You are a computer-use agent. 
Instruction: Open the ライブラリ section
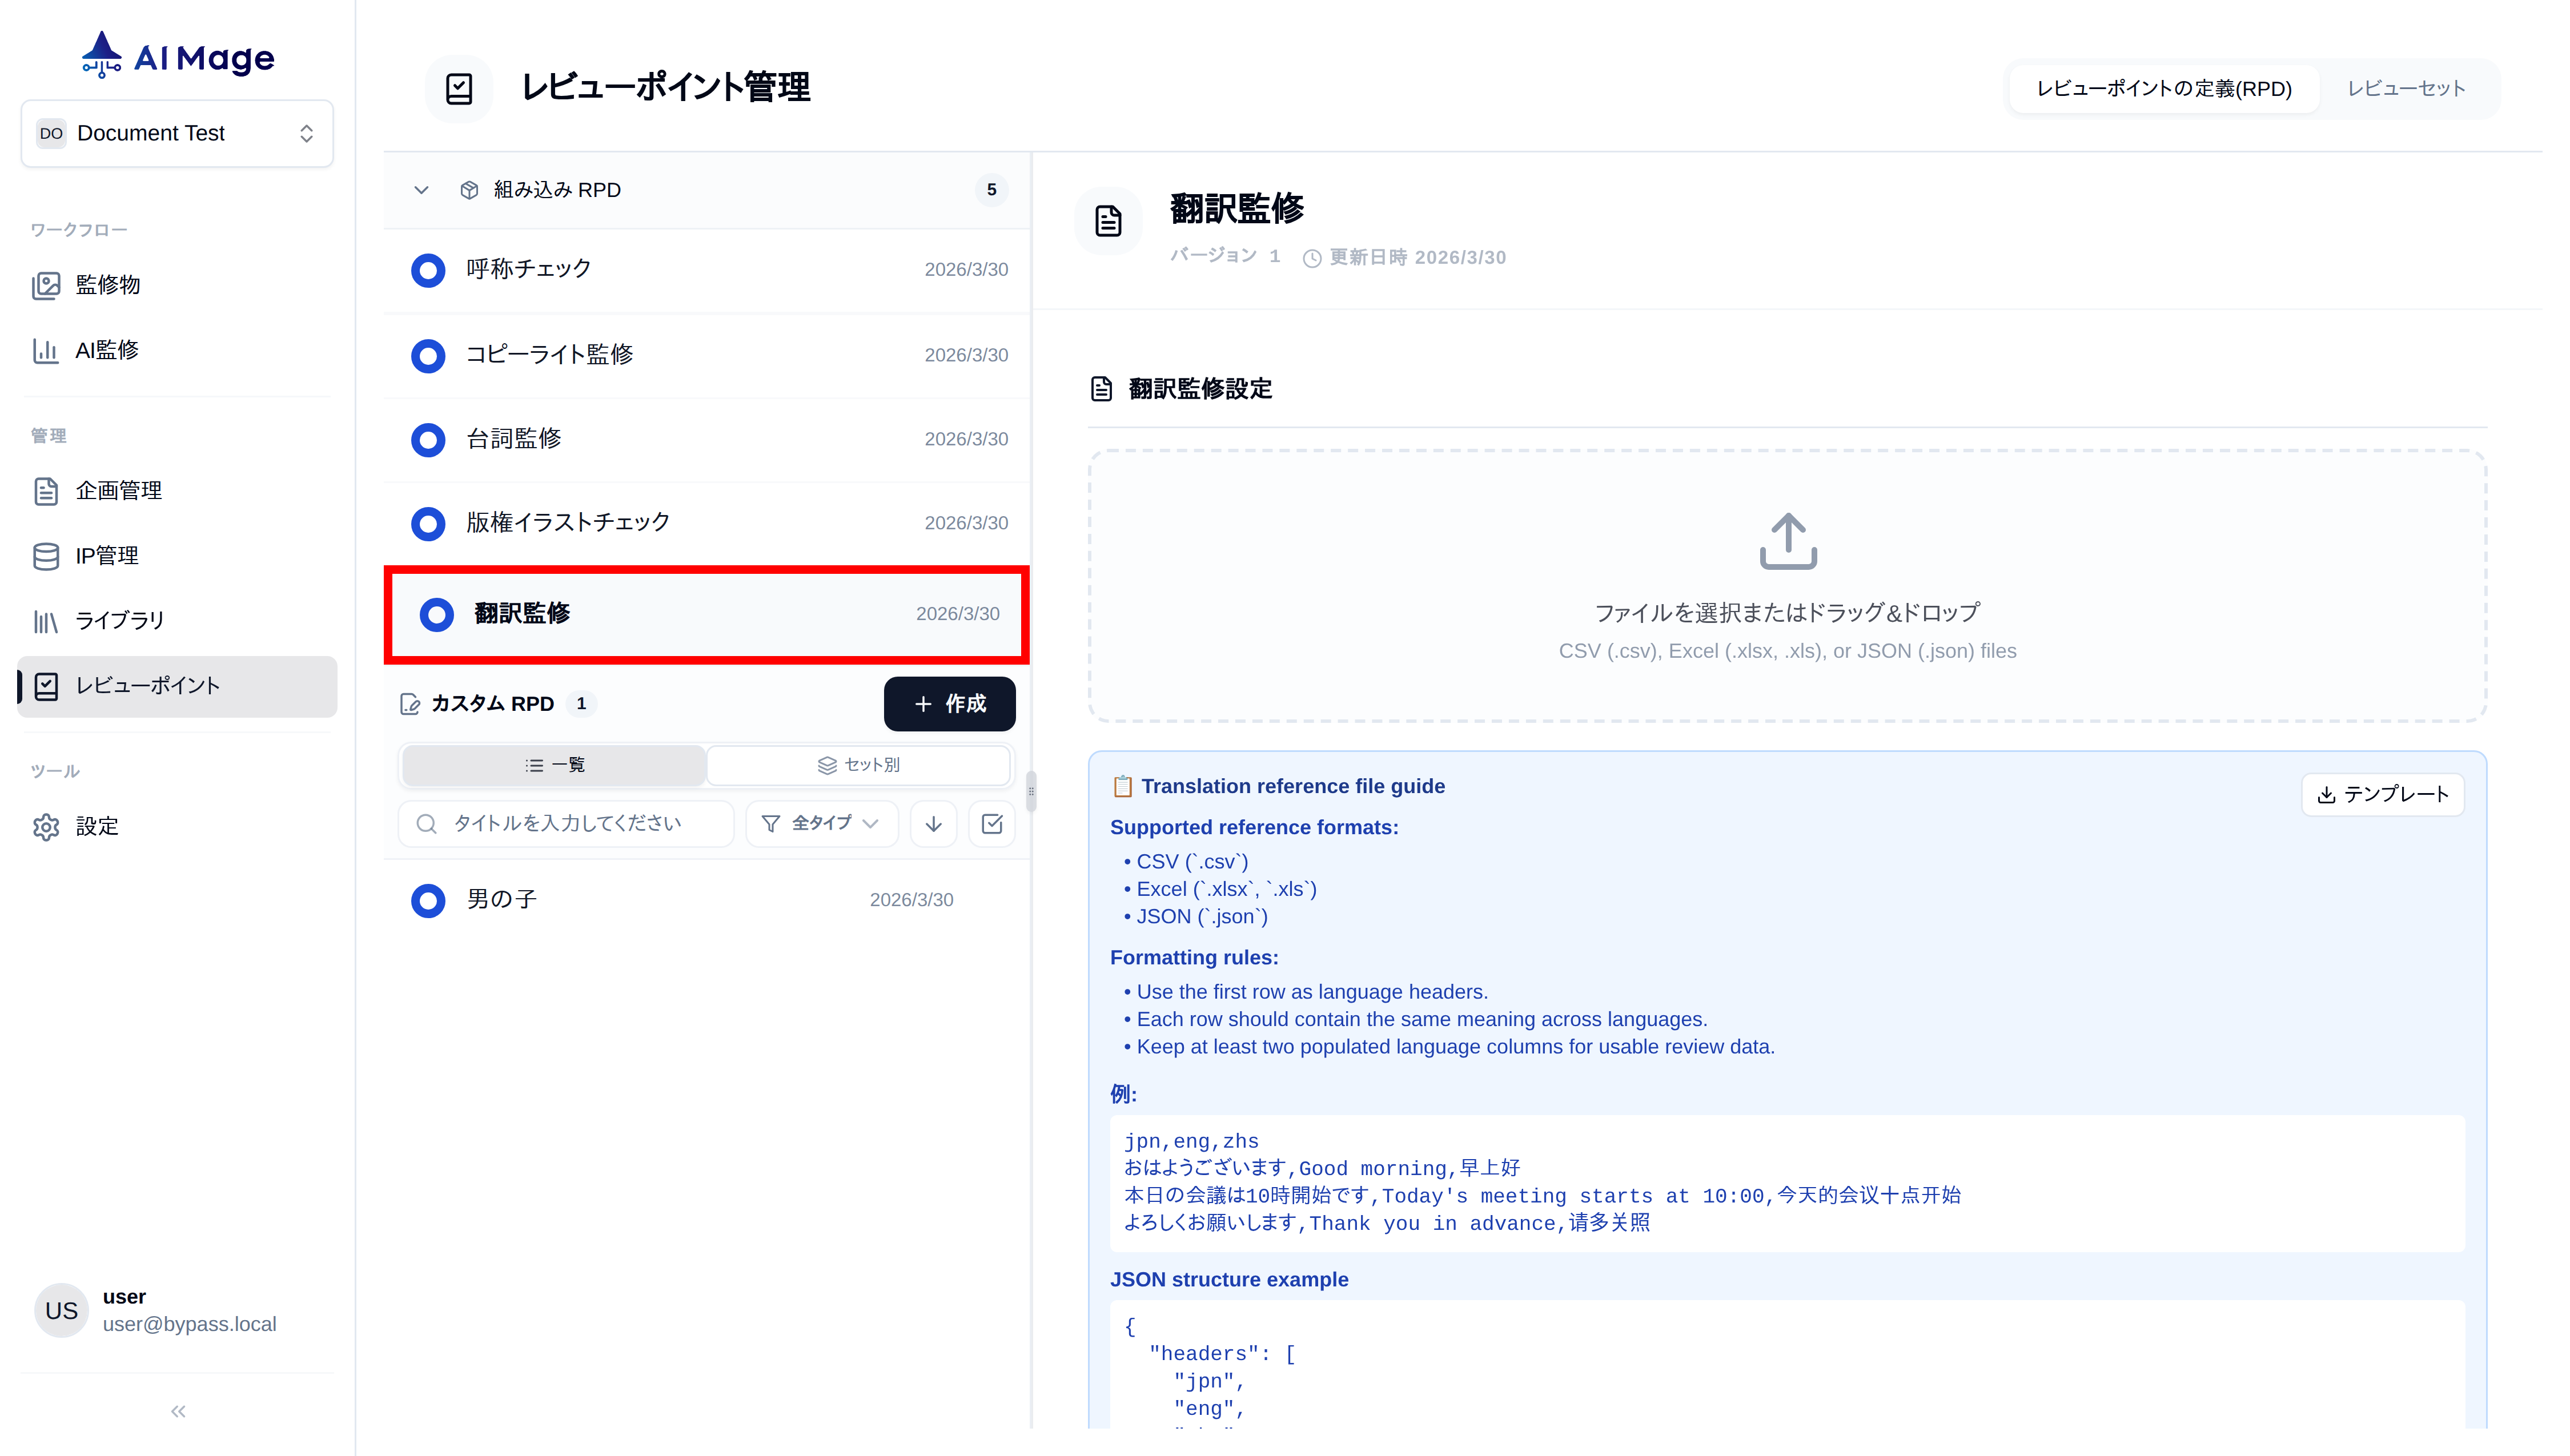[118, 620]
